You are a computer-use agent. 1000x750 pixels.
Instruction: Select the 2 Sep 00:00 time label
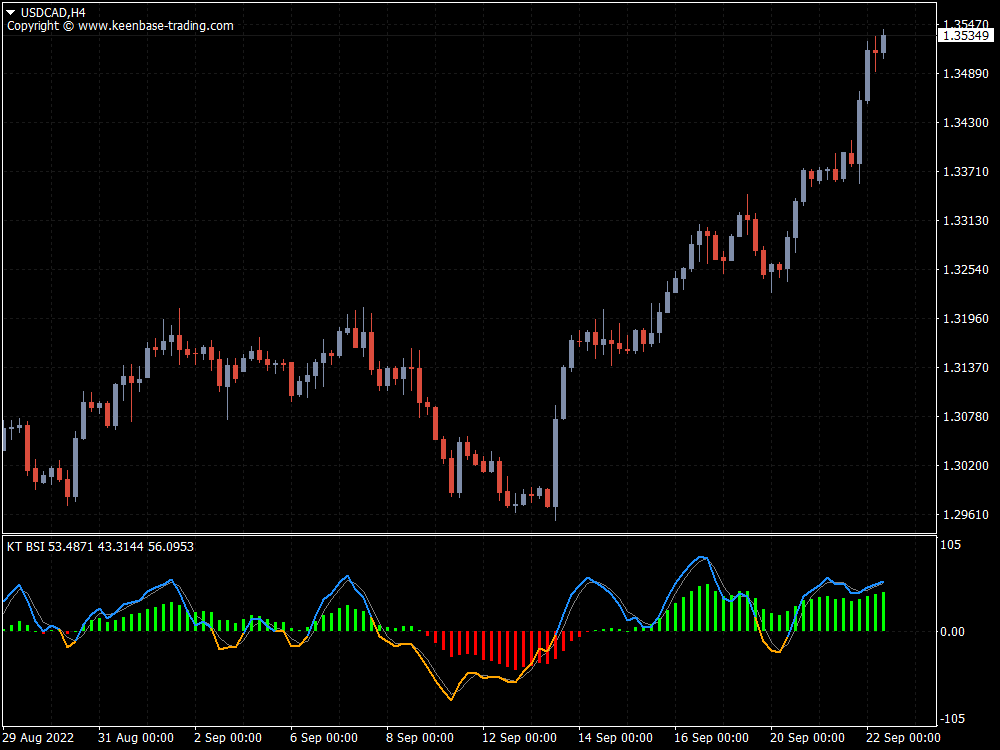228,738
